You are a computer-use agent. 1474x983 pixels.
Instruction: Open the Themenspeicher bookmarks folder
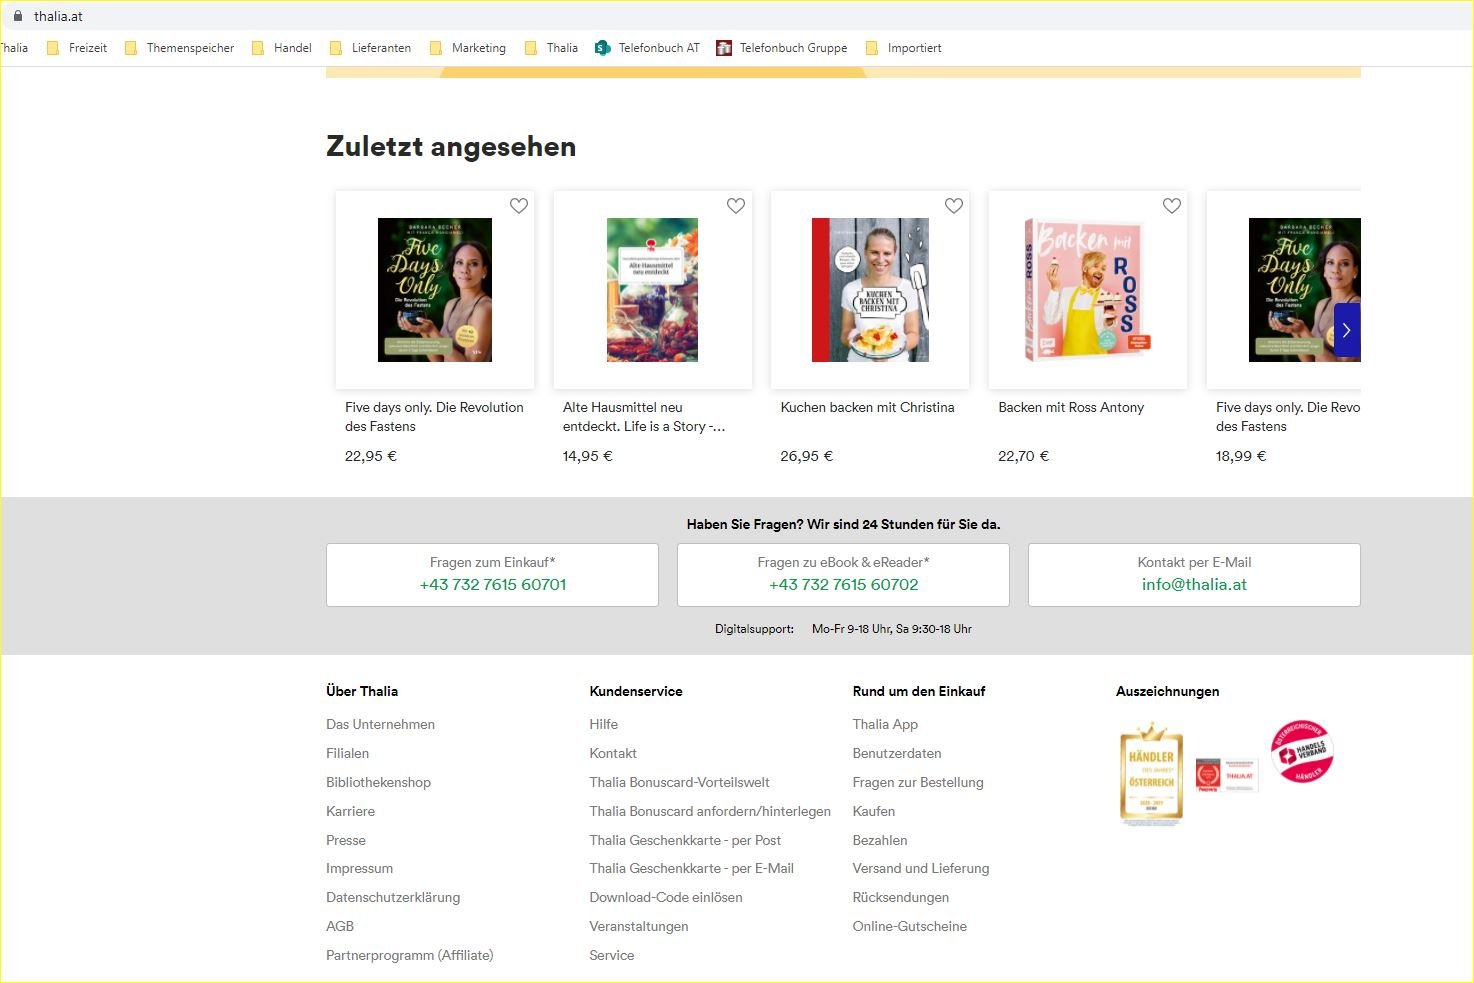189,47
